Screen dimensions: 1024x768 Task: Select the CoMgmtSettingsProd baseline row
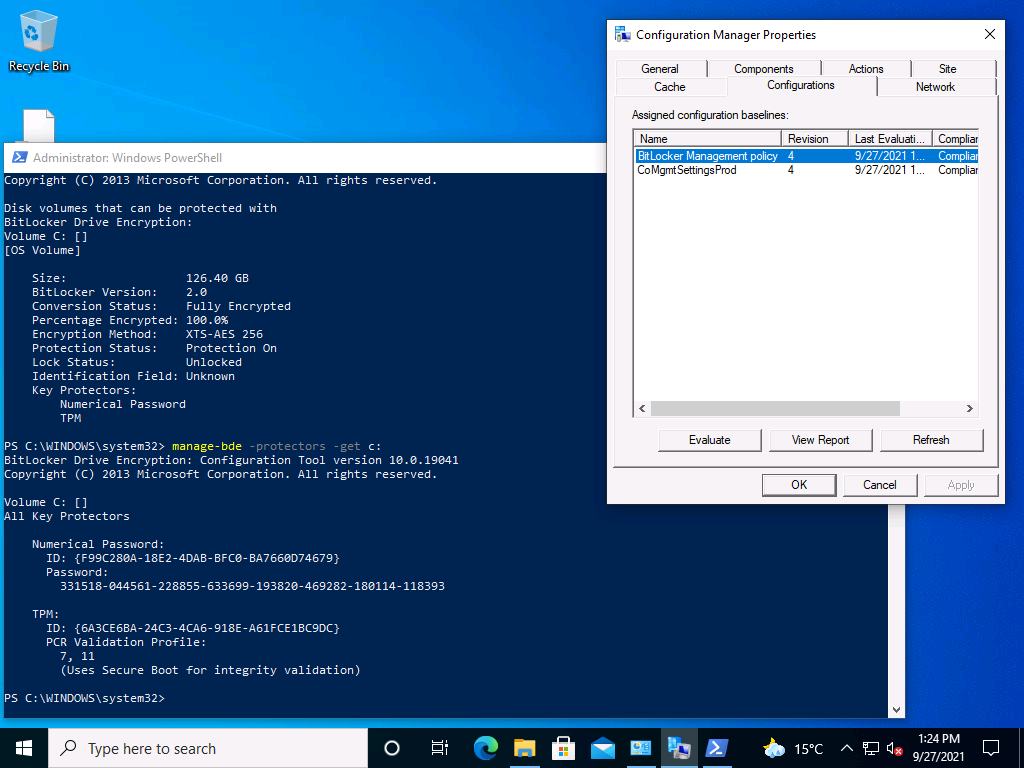tap(807, 170)
